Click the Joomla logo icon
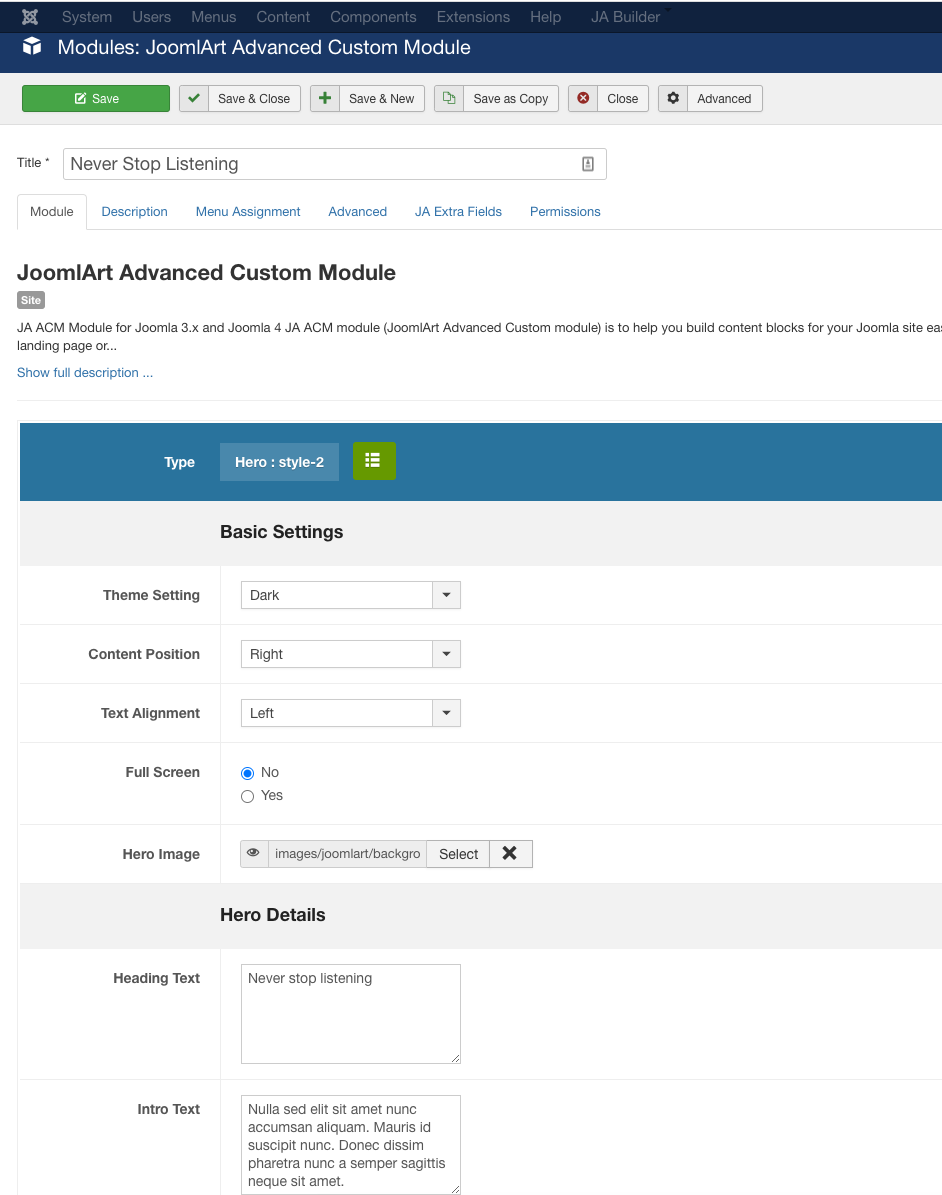Image resolution: width=942 pixels, height=1195 pixels. tap(30, 17)
